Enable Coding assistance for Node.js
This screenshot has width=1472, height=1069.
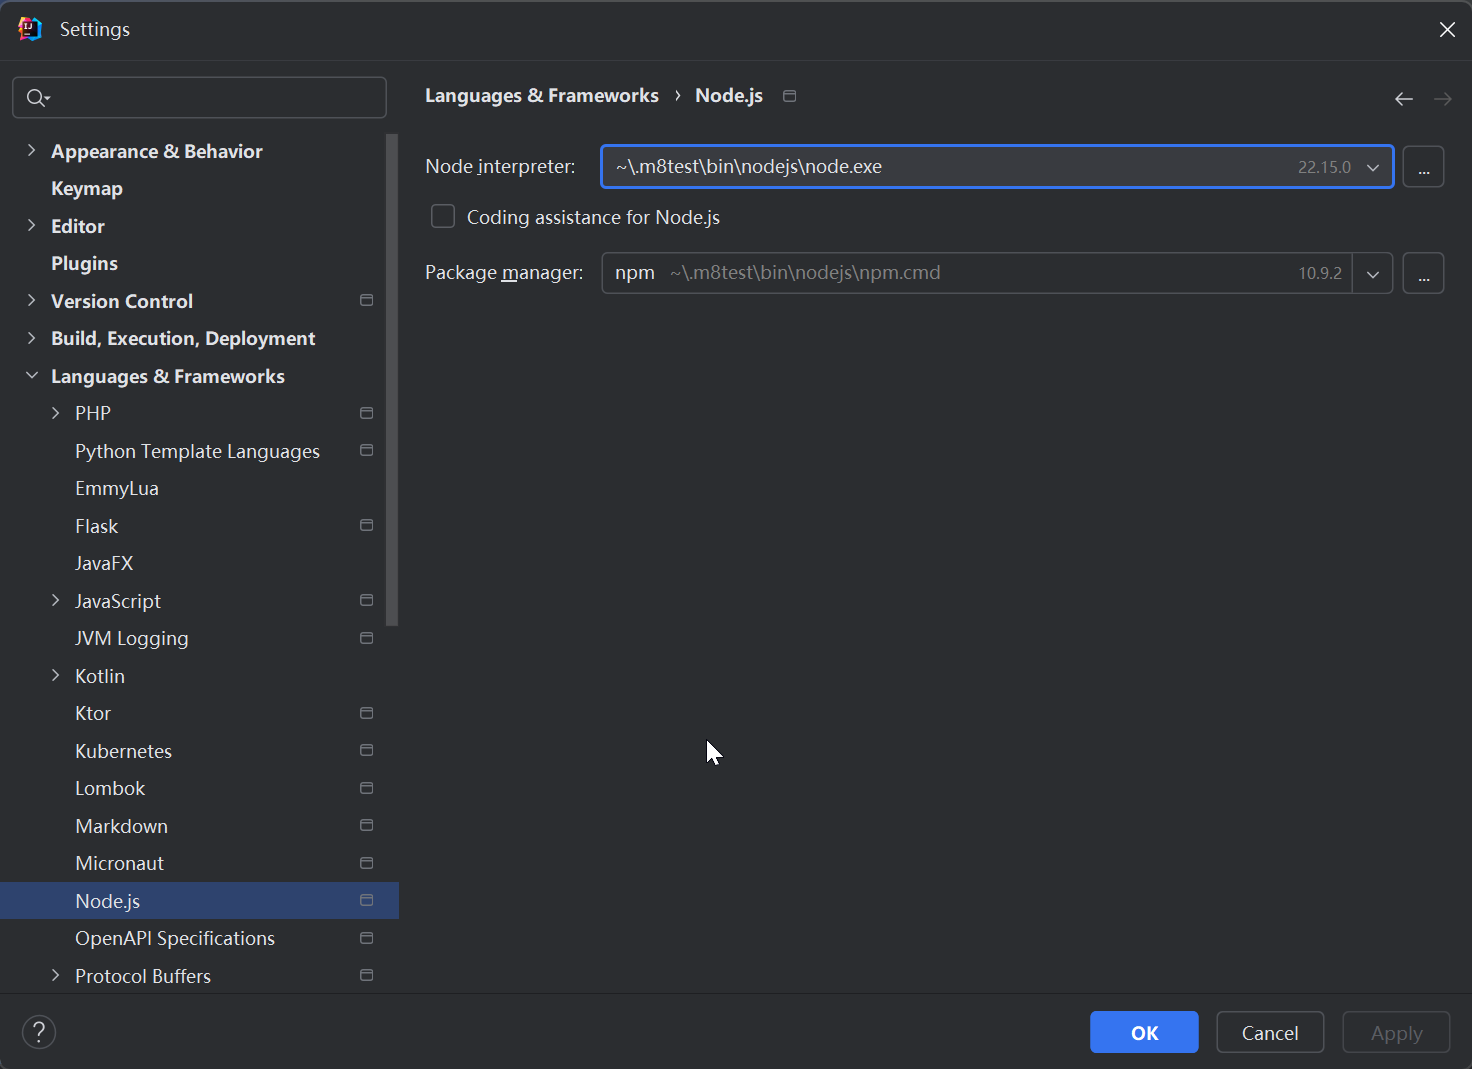(x=443, y=217)
